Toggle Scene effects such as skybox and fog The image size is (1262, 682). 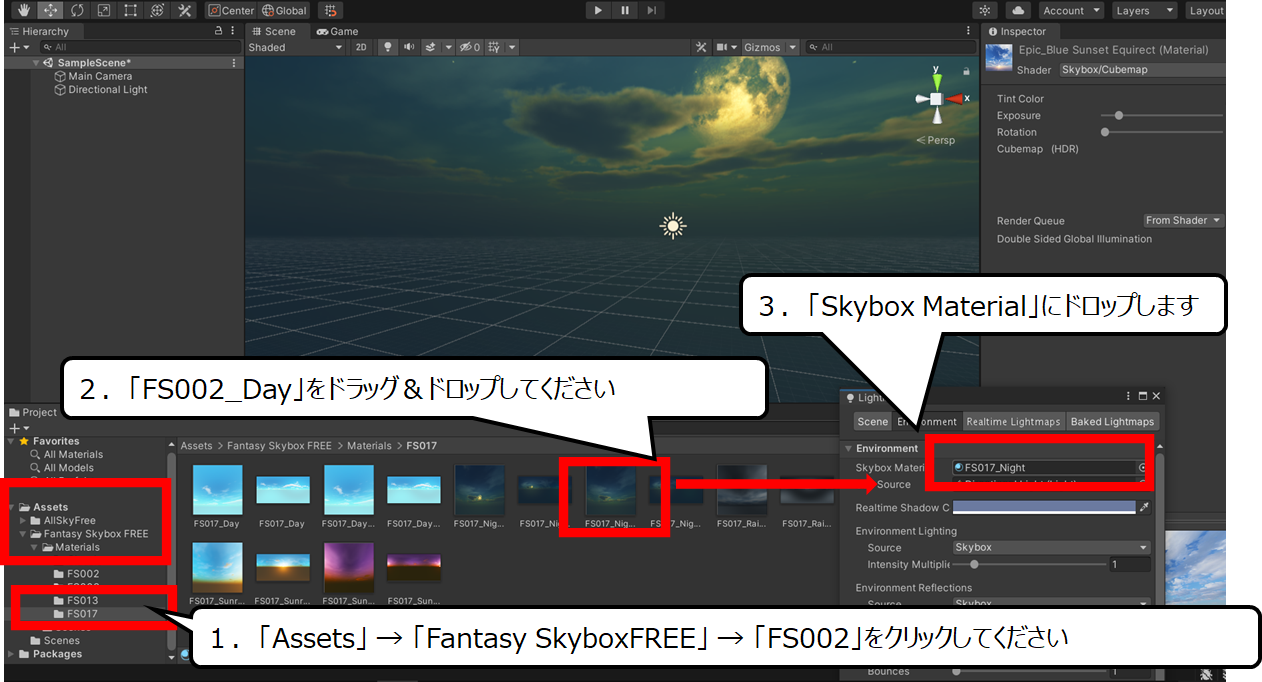click(x=431, y=47)
